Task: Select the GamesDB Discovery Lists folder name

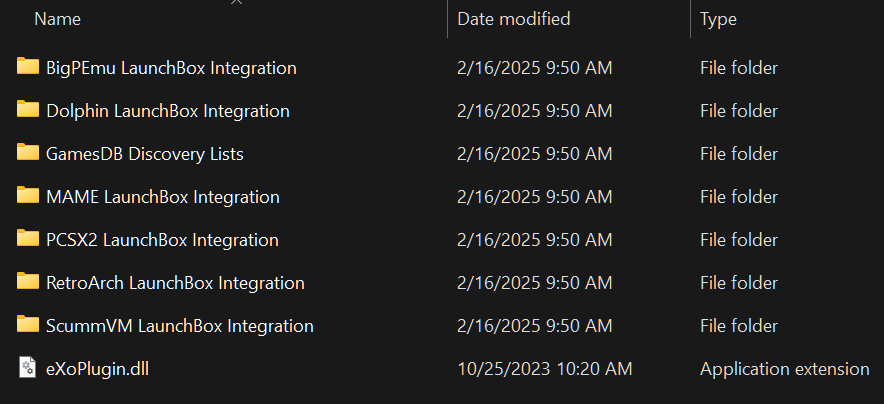Action: 145,154
